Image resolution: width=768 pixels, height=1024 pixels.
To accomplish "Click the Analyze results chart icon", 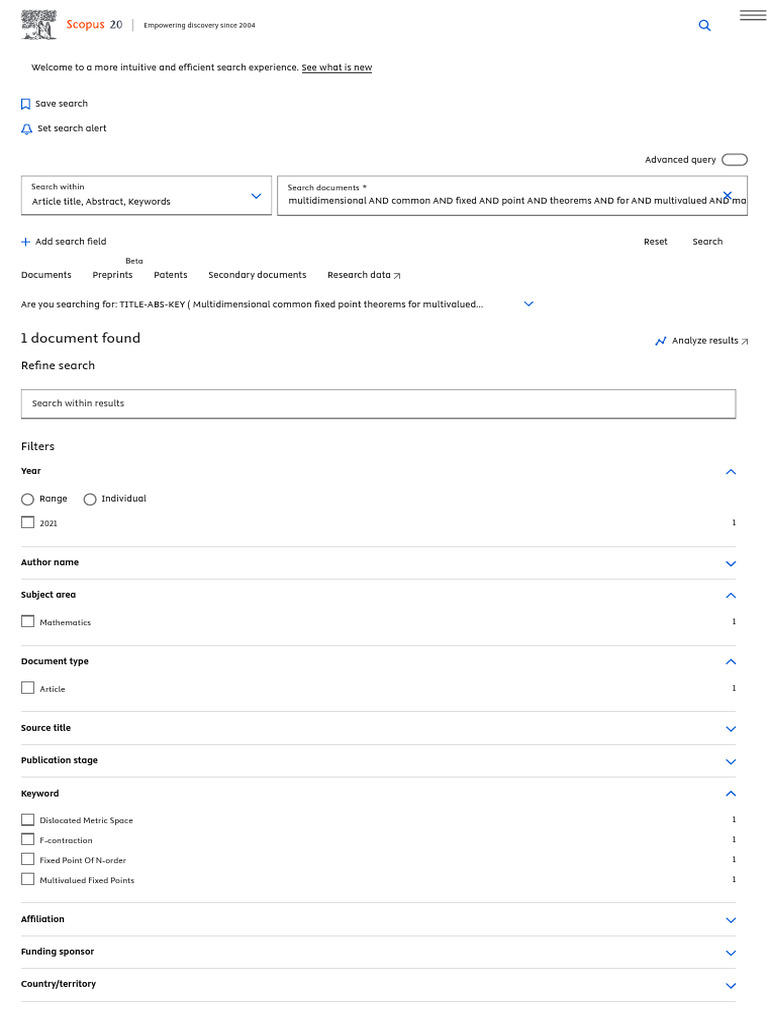I will click(x=661, y=341).
